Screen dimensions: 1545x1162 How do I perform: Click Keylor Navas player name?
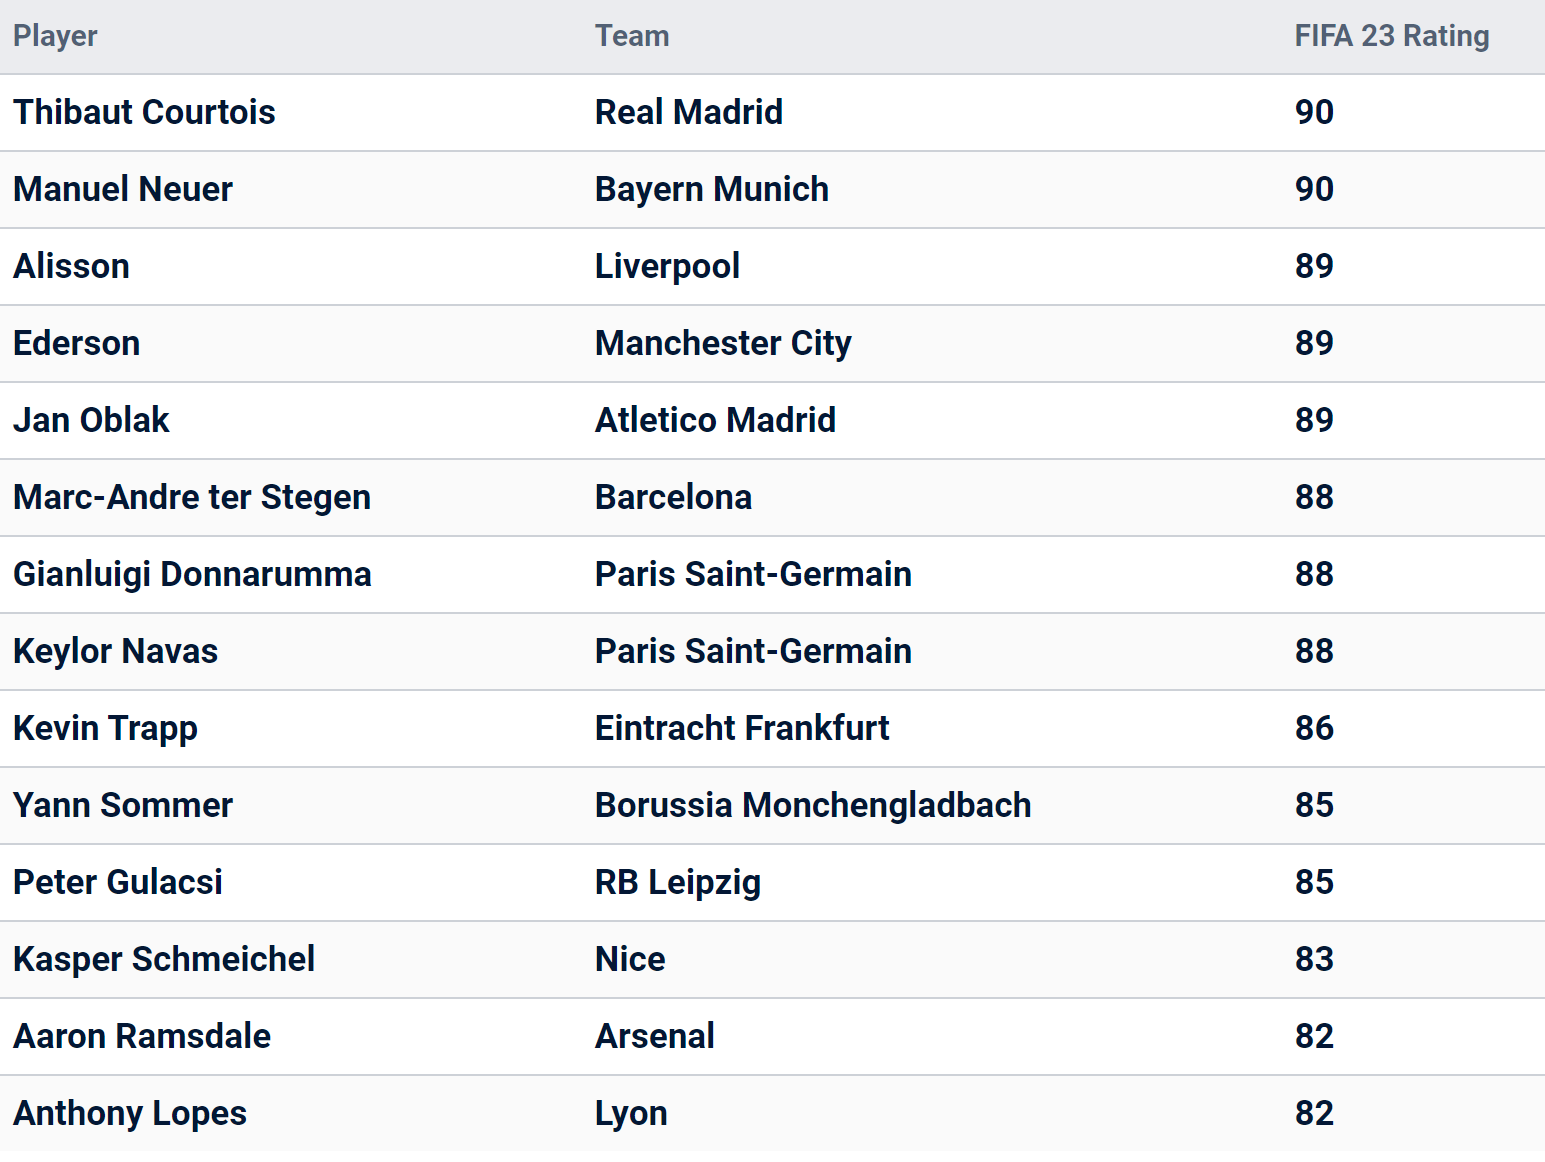coord(115,651)
